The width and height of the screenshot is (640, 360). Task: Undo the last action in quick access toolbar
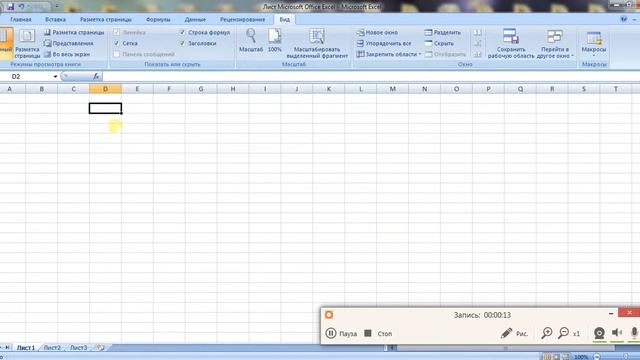tap(22, 6)
